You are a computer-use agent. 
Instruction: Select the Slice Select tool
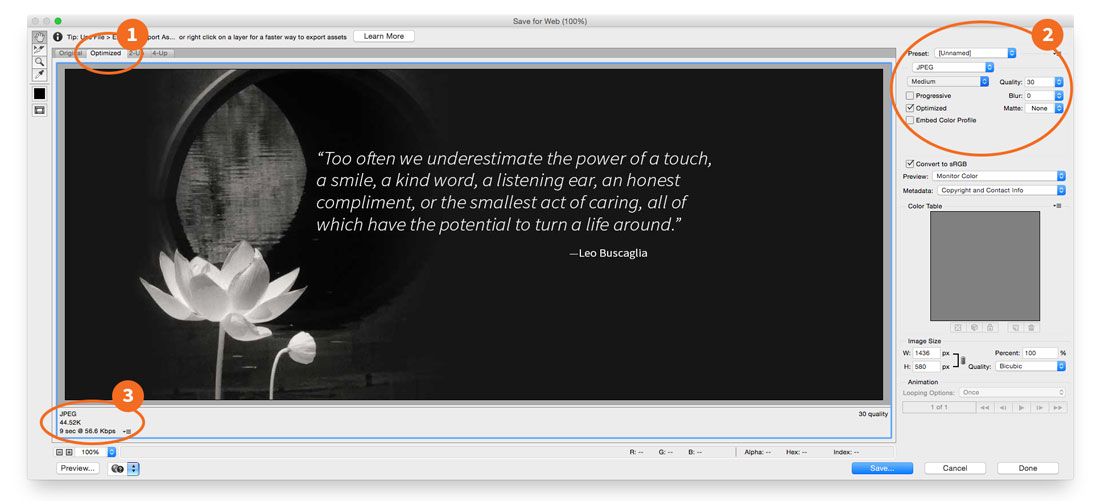[39, 49]
